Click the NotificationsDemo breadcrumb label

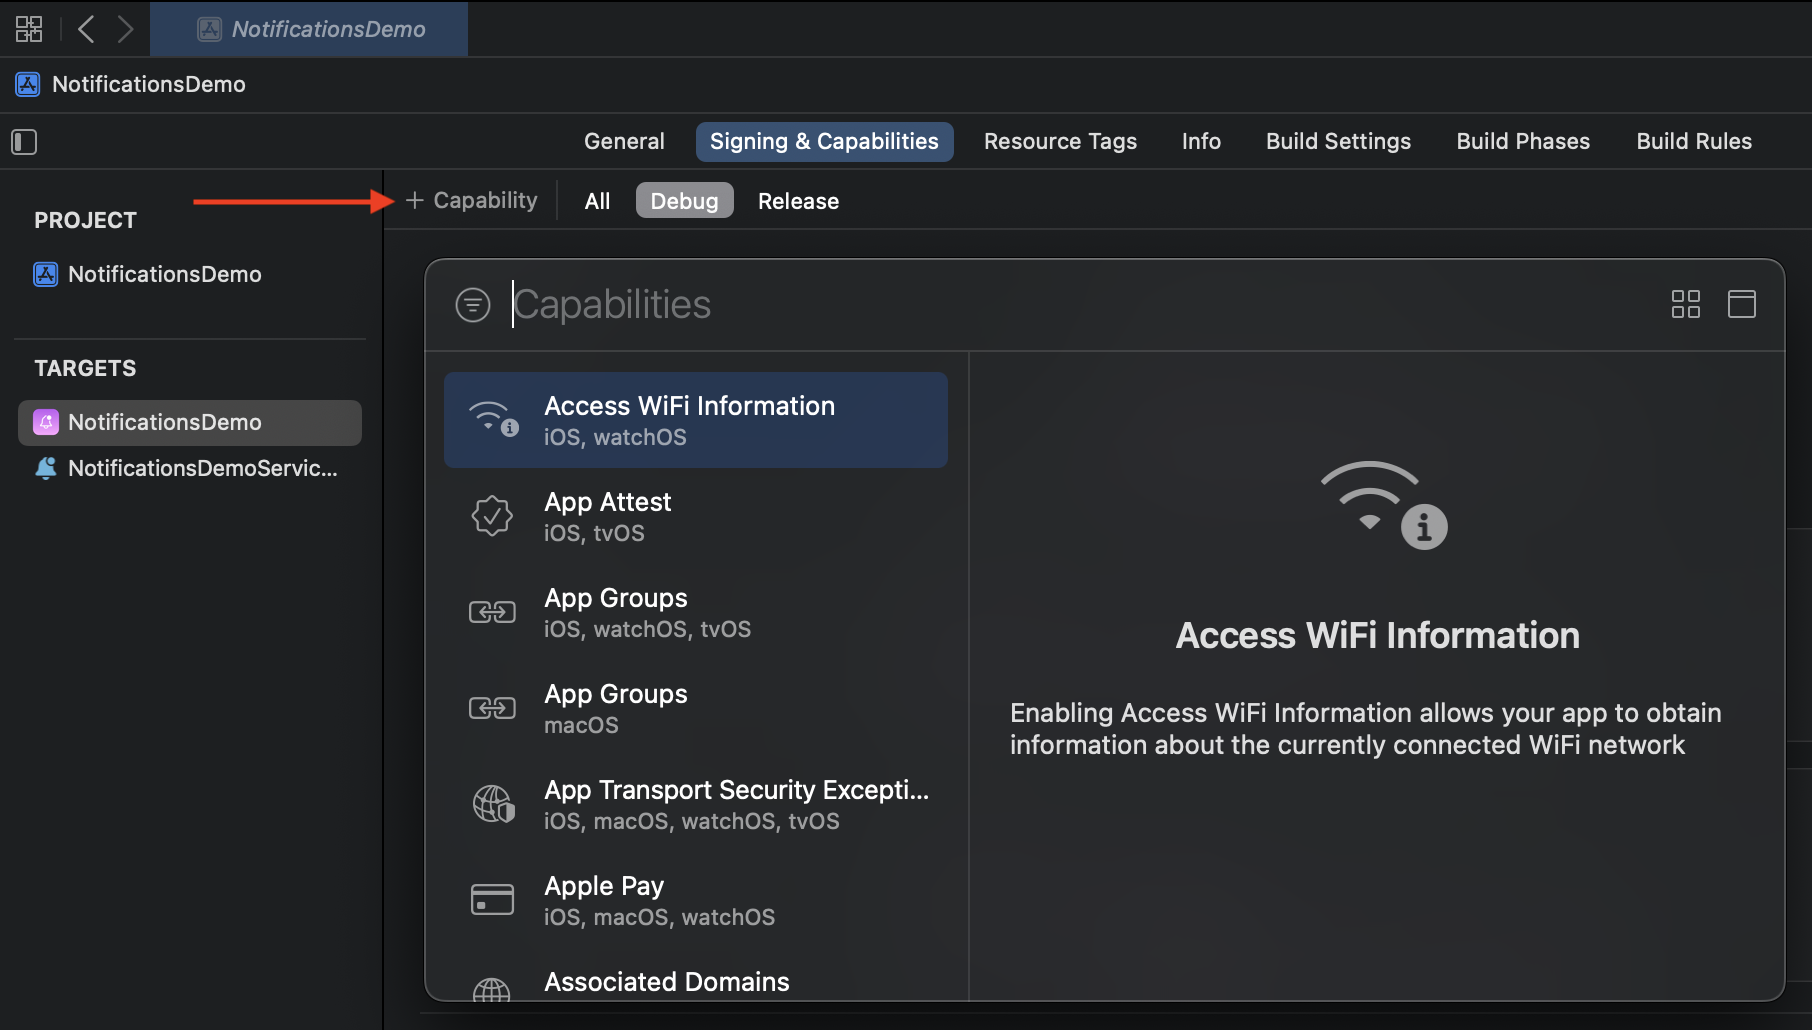tap(149, 84)
